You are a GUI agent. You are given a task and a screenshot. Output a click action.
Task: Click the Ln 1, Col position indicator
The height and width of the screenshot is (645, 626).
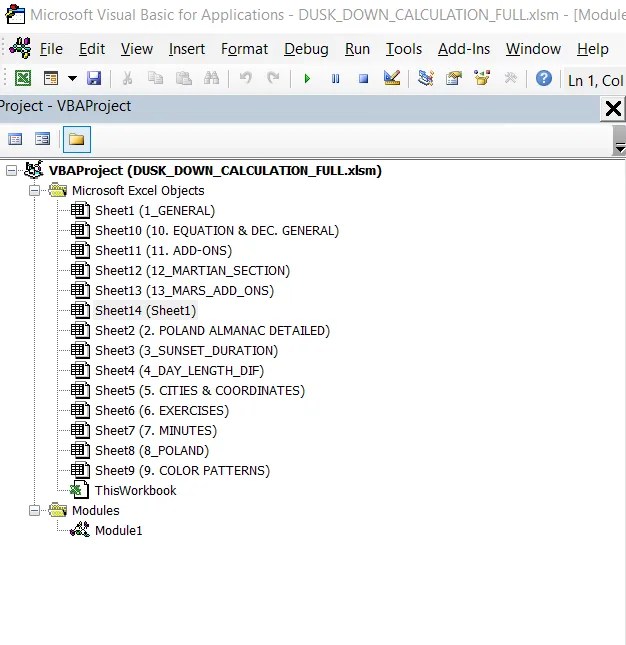click(x=595, y=80)
